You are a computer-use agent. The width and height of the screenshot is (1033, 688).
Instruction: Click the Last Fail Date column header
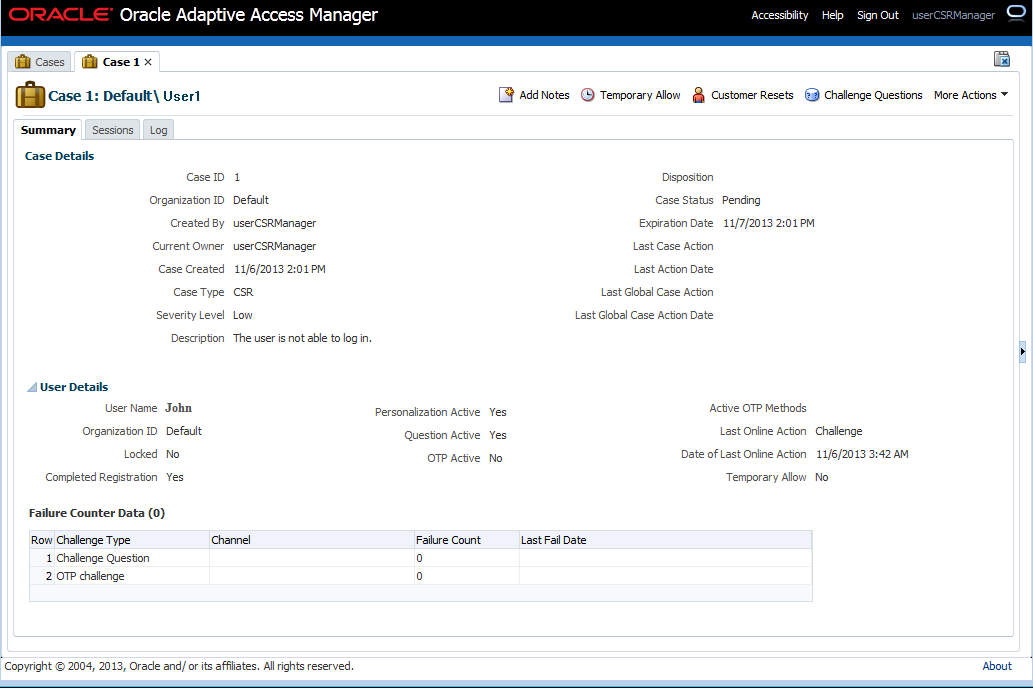point(665,540)
